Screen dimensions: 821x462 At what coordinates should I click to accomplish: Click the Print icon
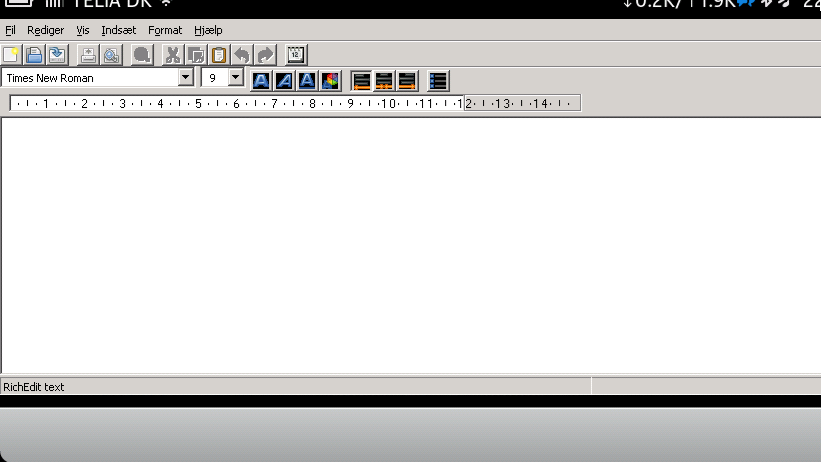(x=88, y=55)
